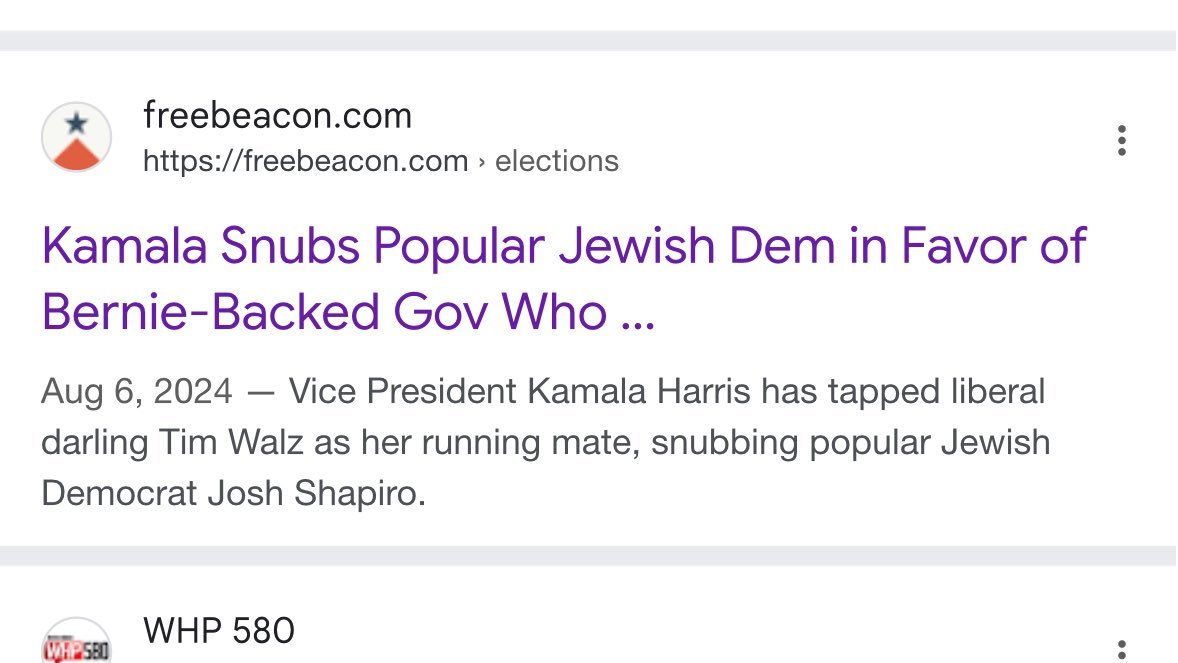Click the WHP 580 station logo
This screenshot has width=1178, height=663.
(x=76, y=642)
